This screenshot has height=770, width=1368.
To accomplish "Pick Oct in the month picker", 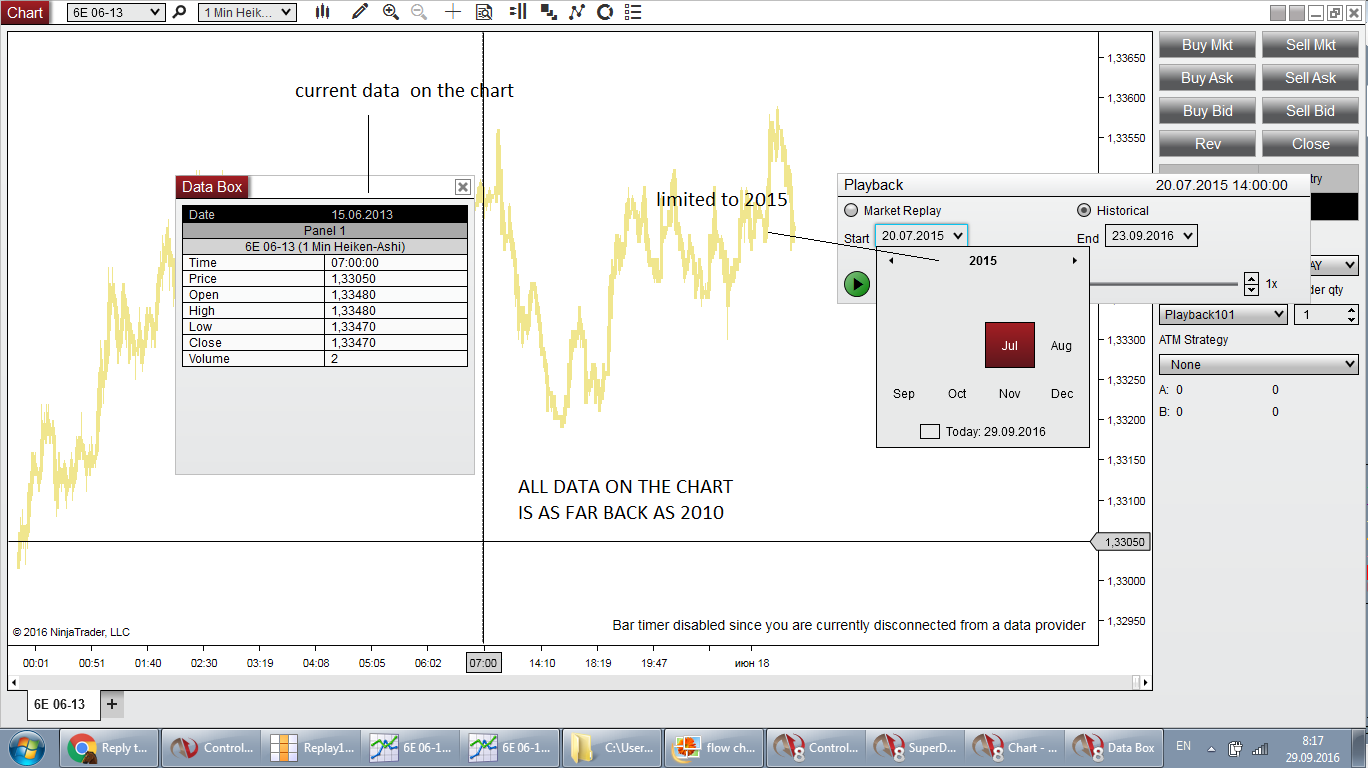I will (957, 394).
